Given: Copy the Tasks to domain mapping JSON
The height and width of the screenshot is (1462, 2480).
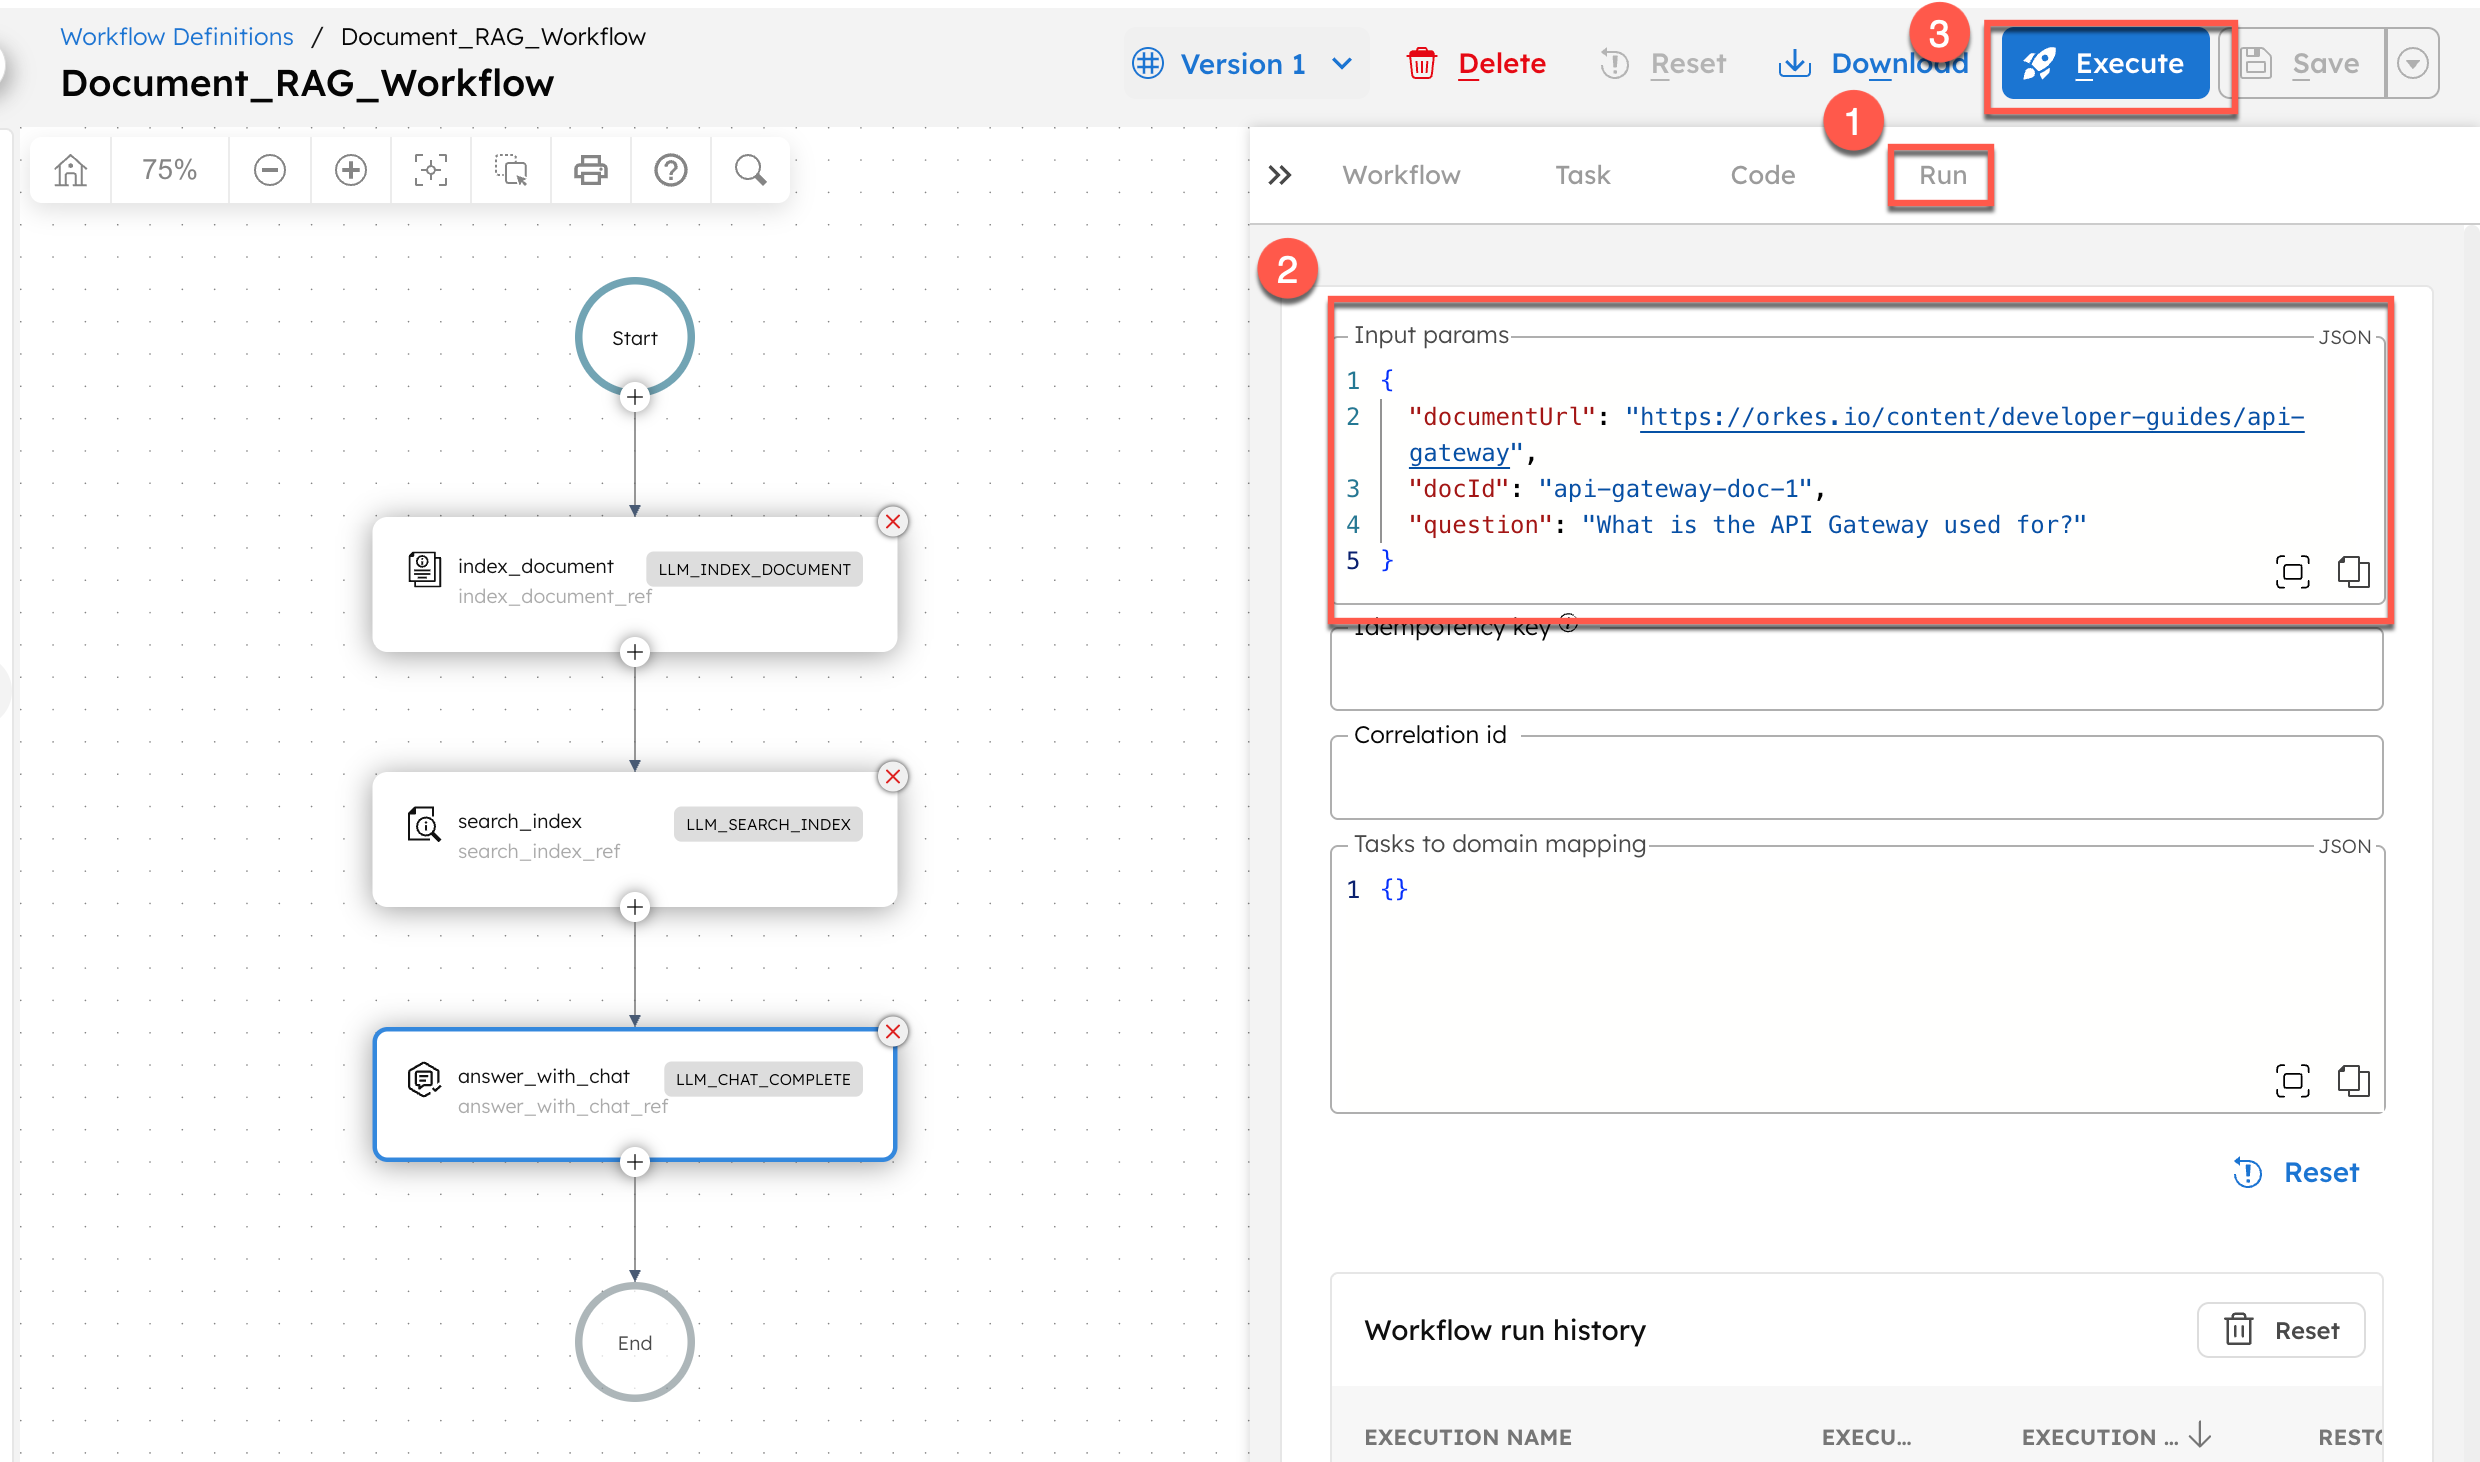Looking at the screenshot, I should 2353,1080.
